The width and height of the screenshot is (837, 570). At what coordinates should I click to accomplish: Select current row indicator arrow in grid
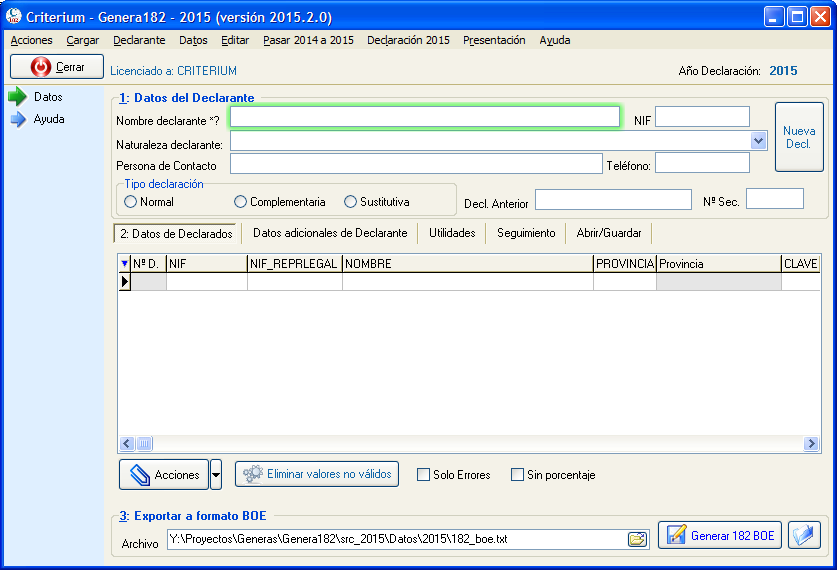[x=125, y=281]
